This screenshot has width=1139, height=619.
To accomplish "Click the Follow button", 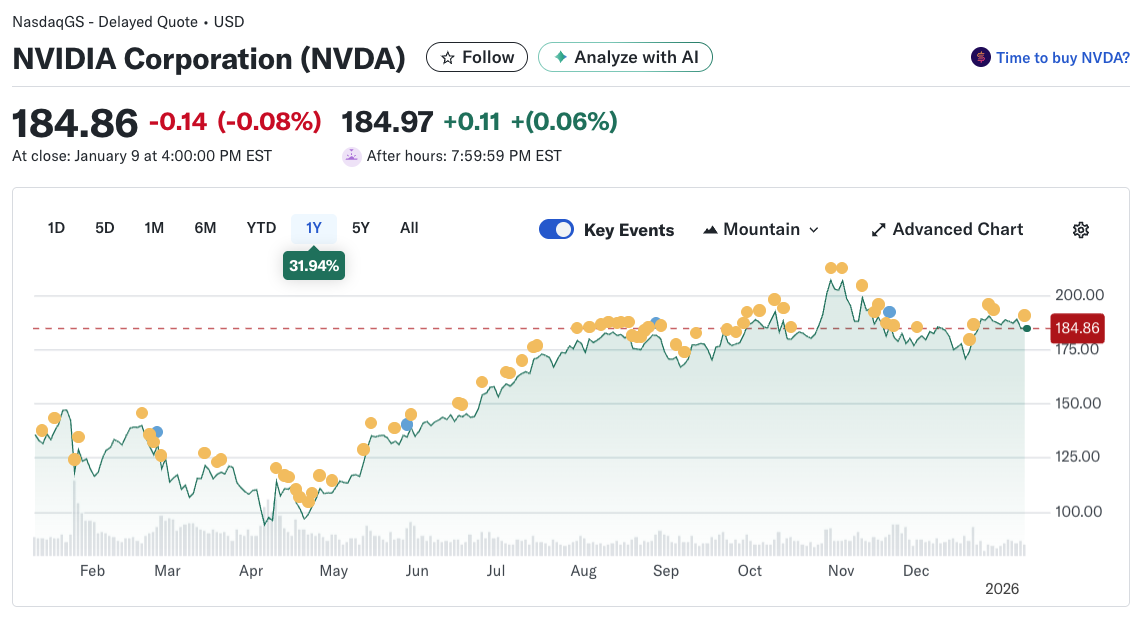I will [477, 58].
